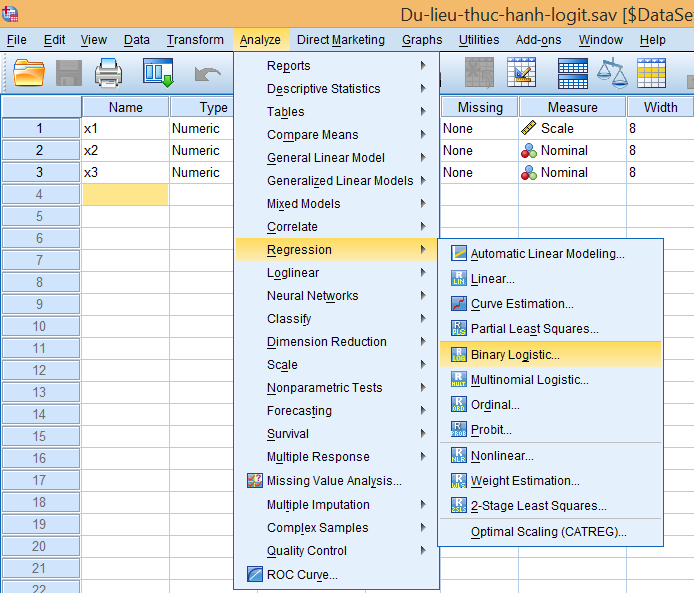Image resolution: width=694 pixels, height=593 pixels.
Task: Expand the Loglinear submenu
Action: click(337, 273)
